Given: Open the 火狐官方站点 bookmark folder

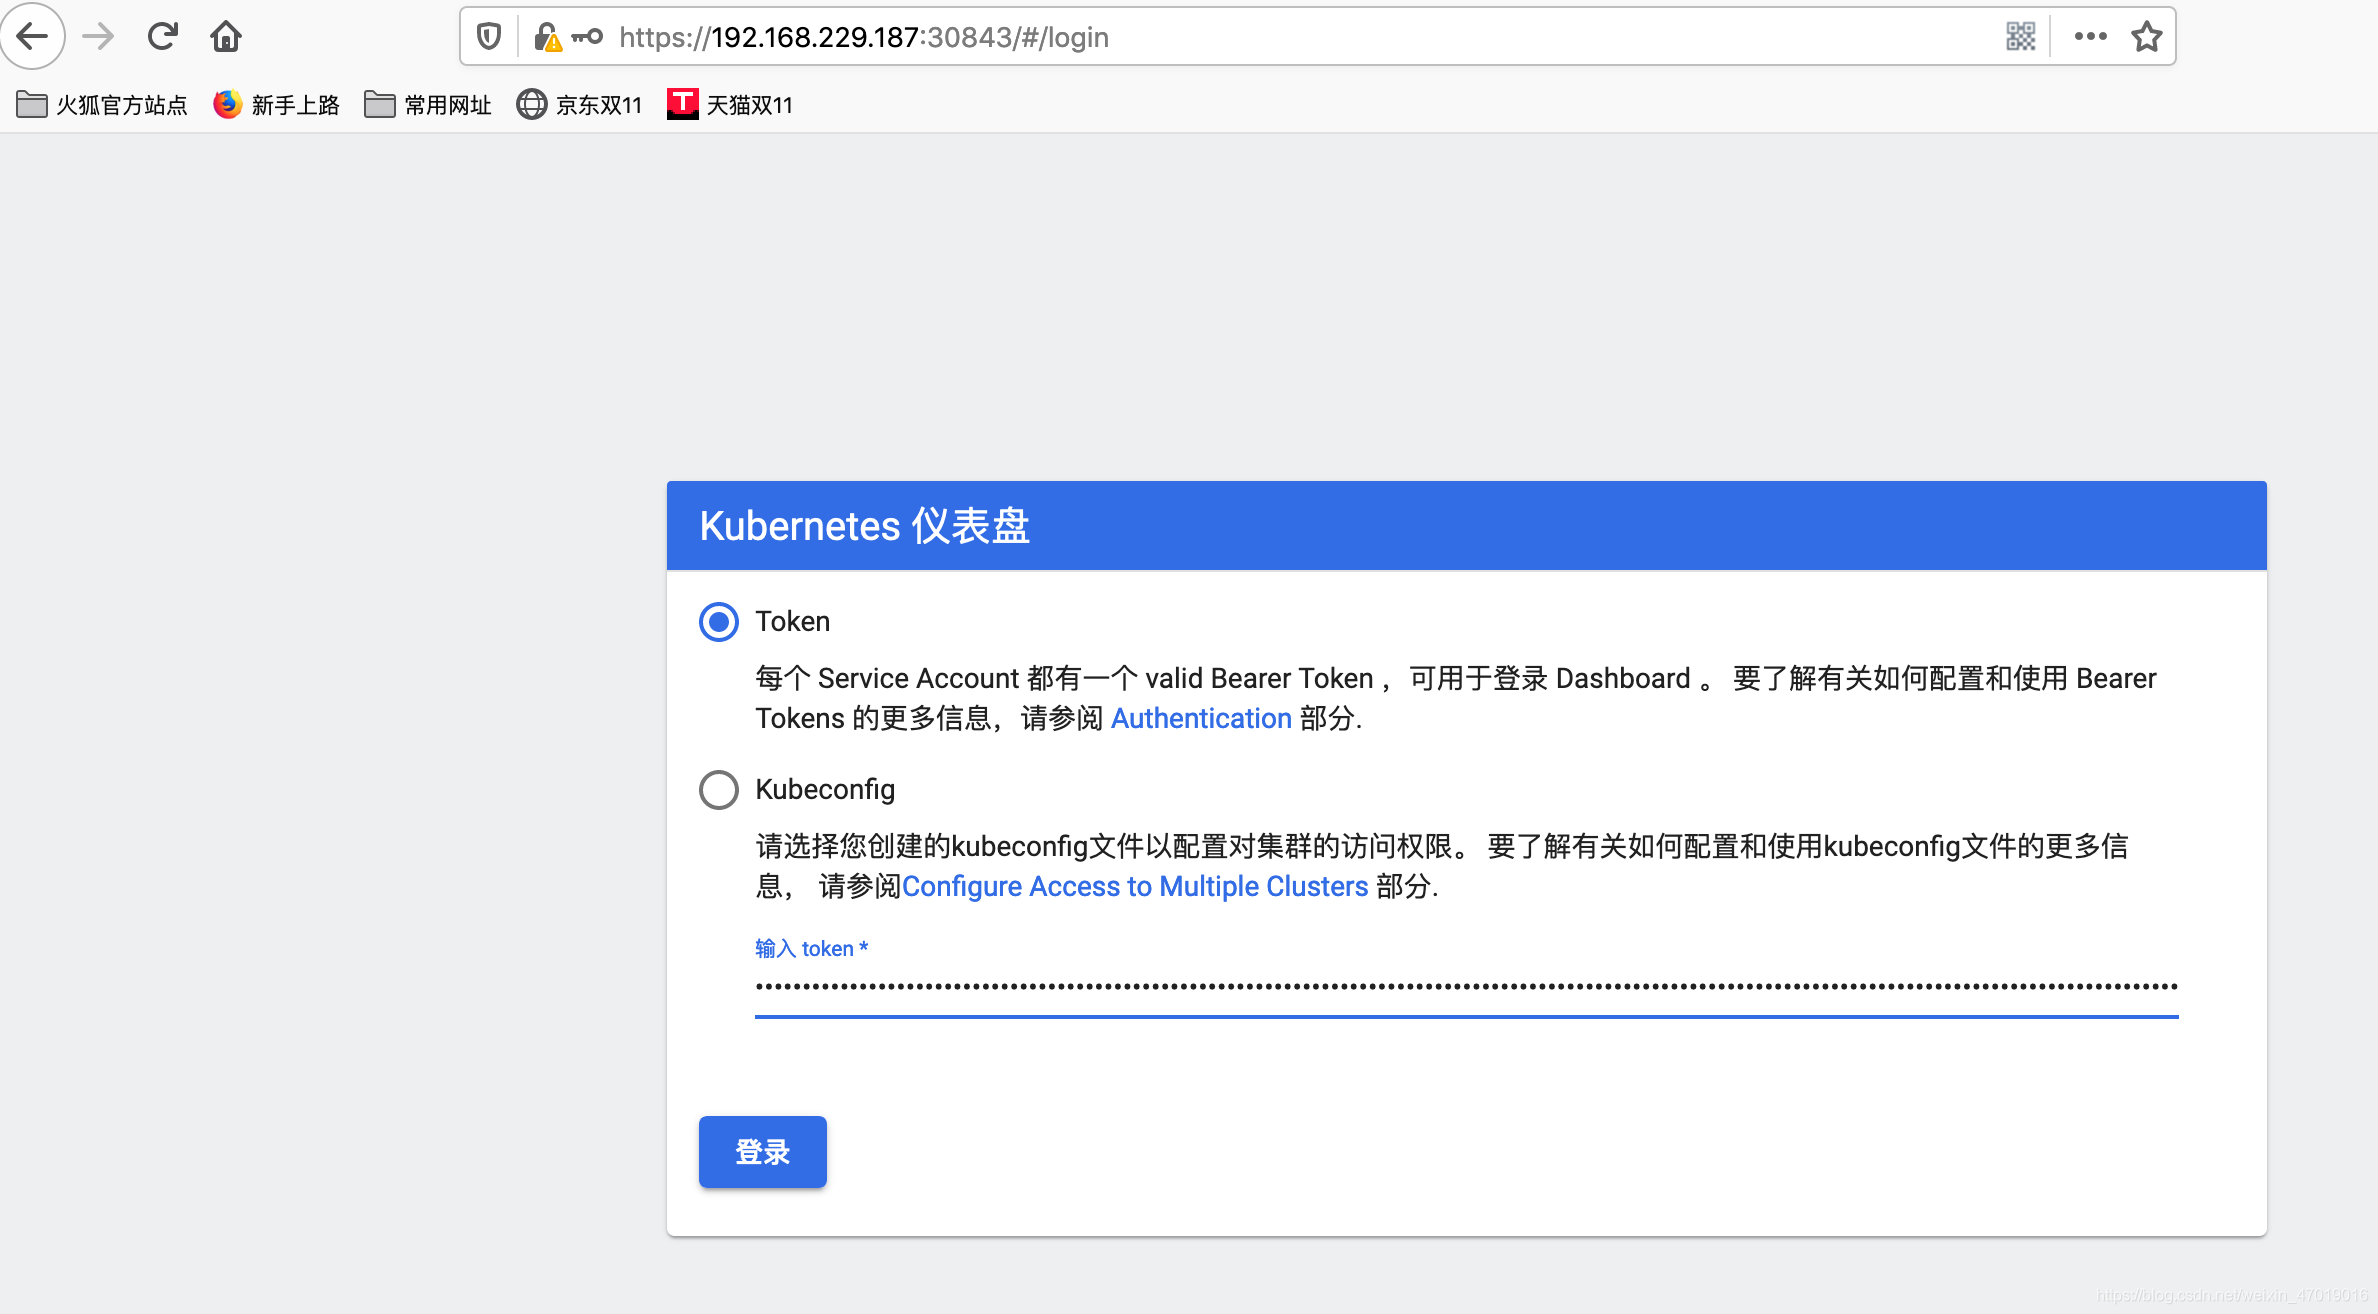Looking at the screenshot, I should [x=102, y=105].
